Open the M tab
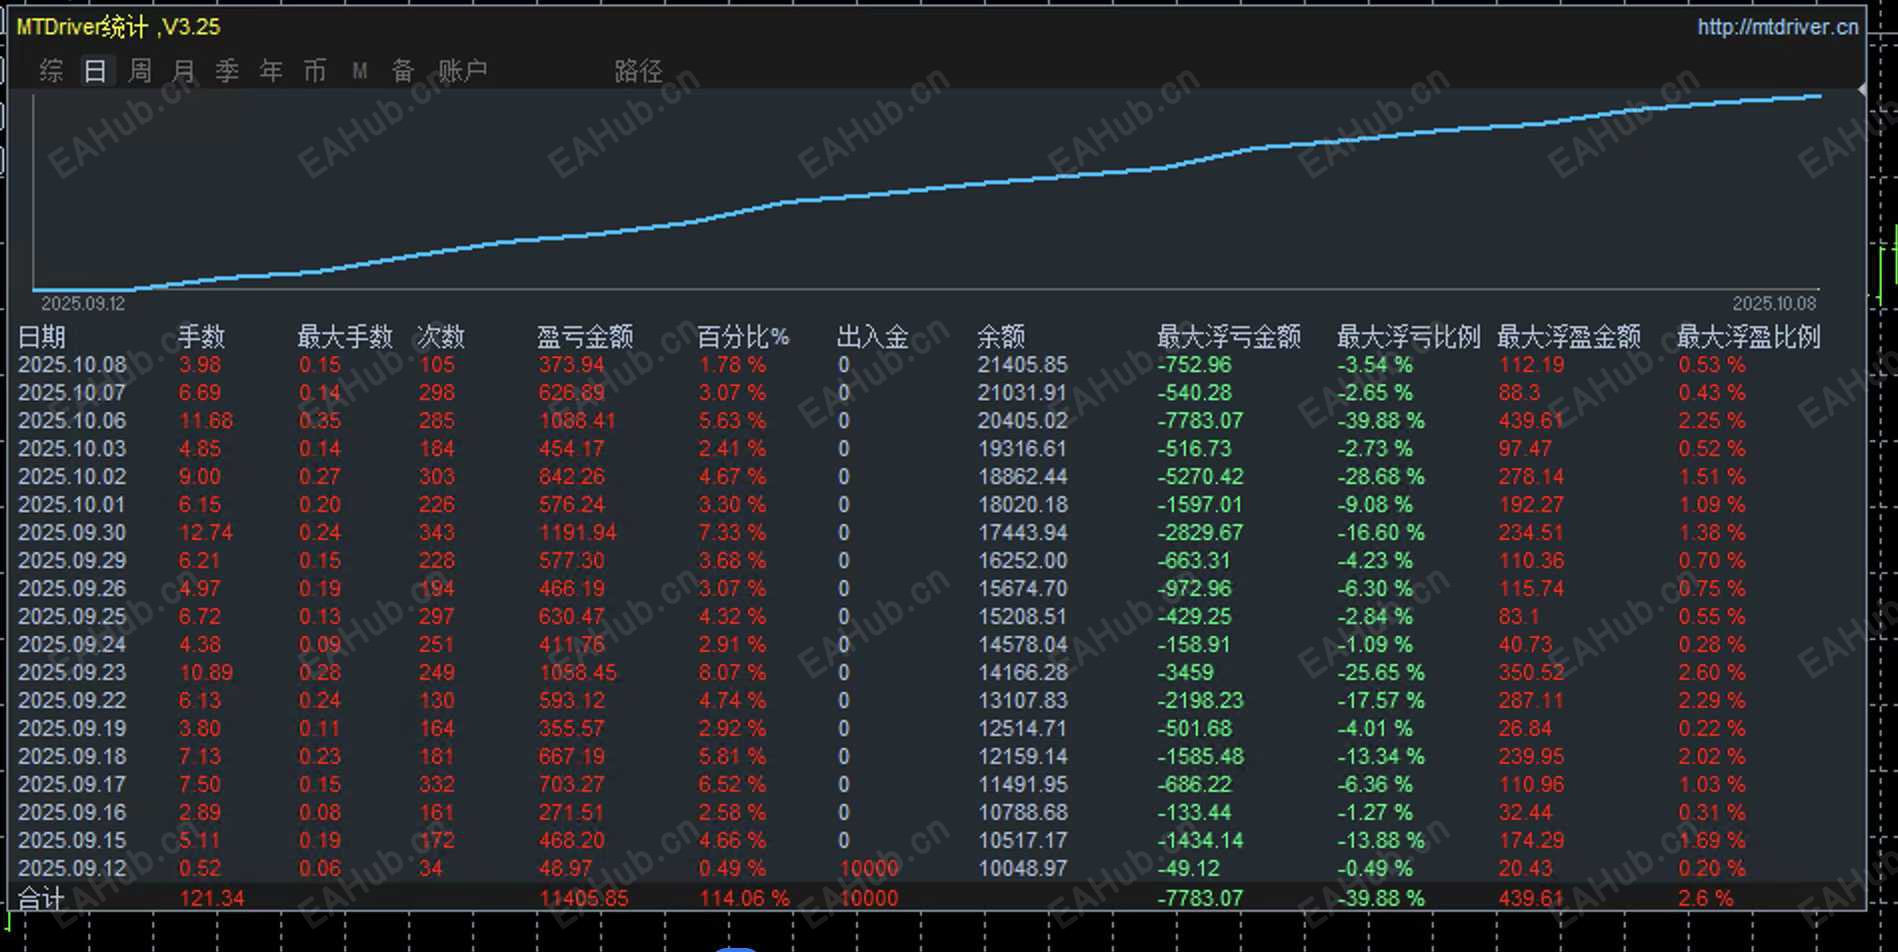Screen dimensions: 1898x952 (360, 71)
